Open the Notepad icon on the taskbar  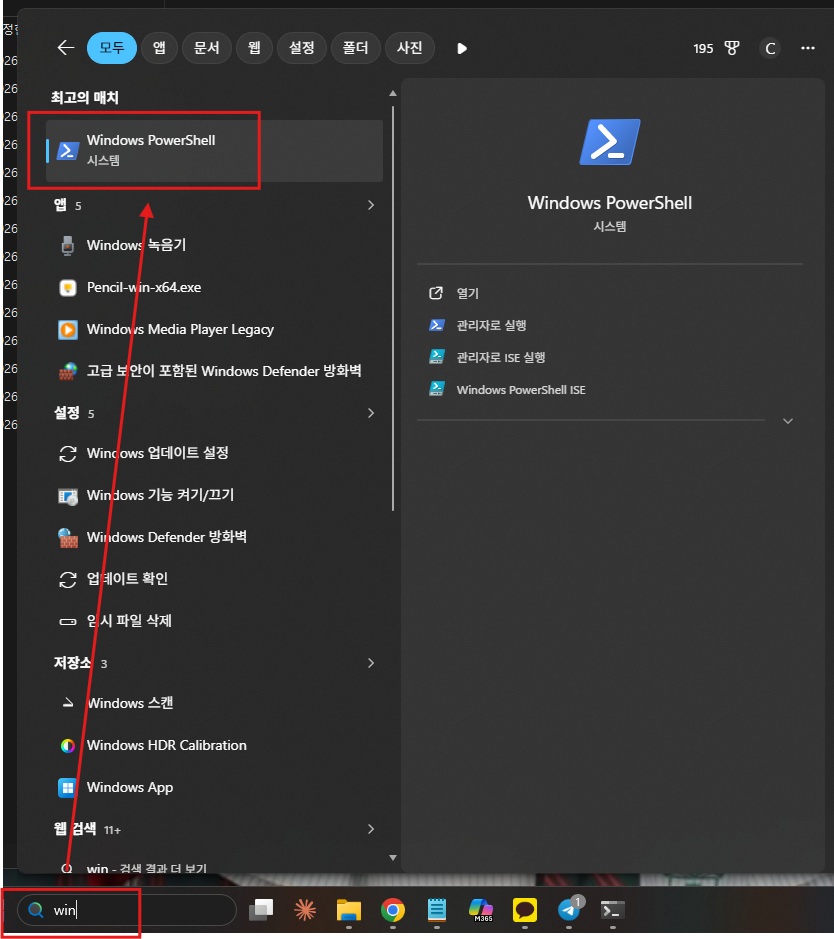coord(436,910)
